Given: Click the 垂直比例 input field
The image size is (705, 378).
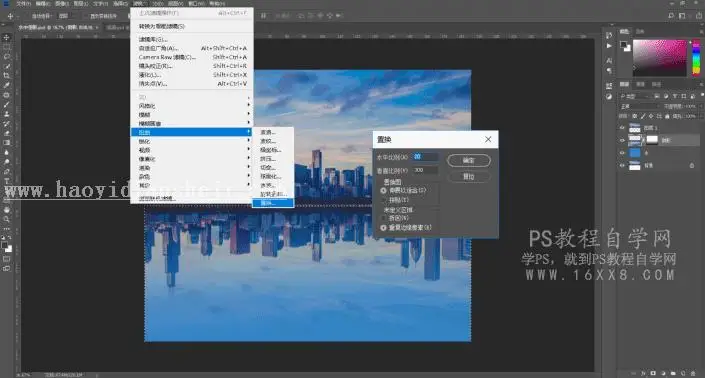Looking at the screenshot, I should pos(425,170).
